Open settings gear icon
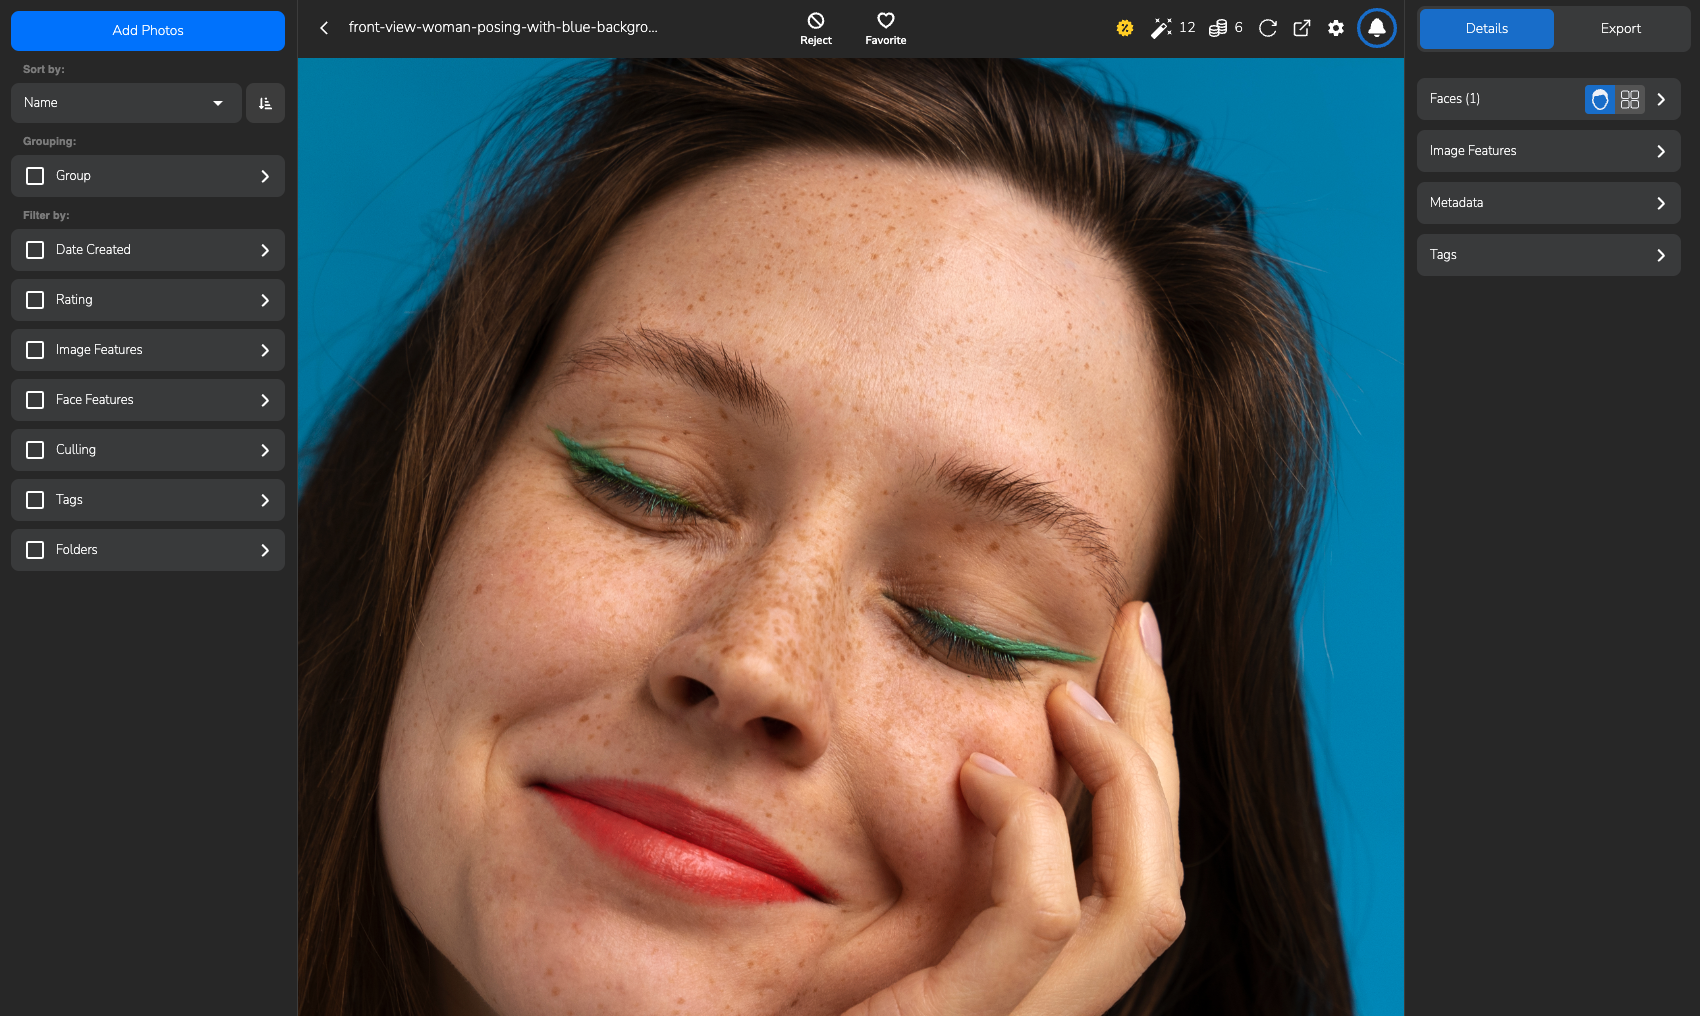This screenshot has height=1016, width=1700. click(x=1336, y=28)
